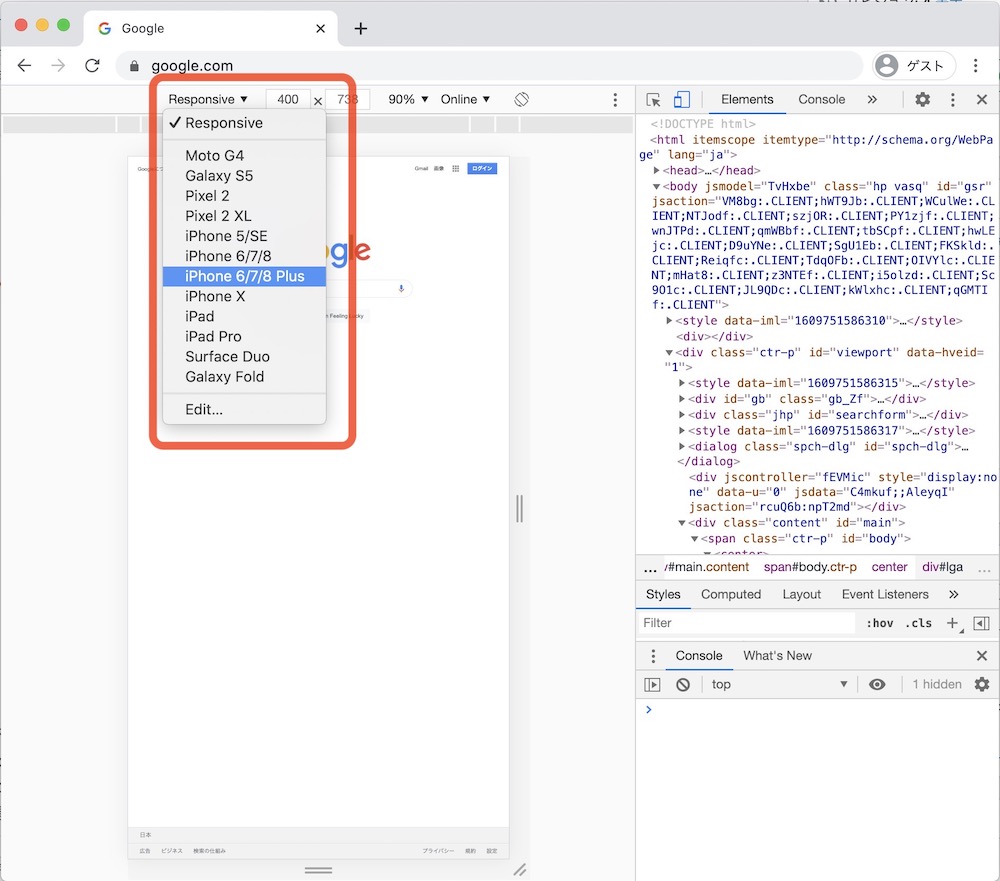Screen dimensions: 1000x881
Task: Open DevTools customize three-dot menu
Action: coord(952,100)
